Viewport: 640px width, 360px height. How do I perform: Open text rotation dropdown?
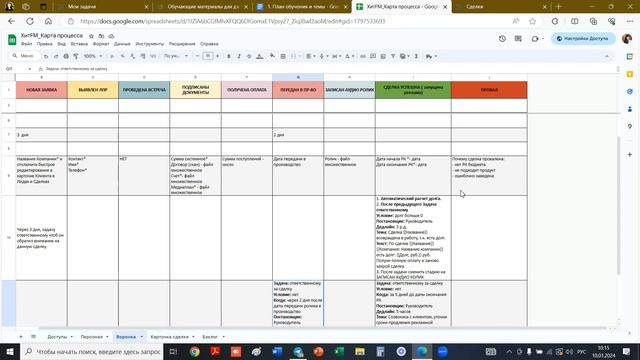pos(349,56)
